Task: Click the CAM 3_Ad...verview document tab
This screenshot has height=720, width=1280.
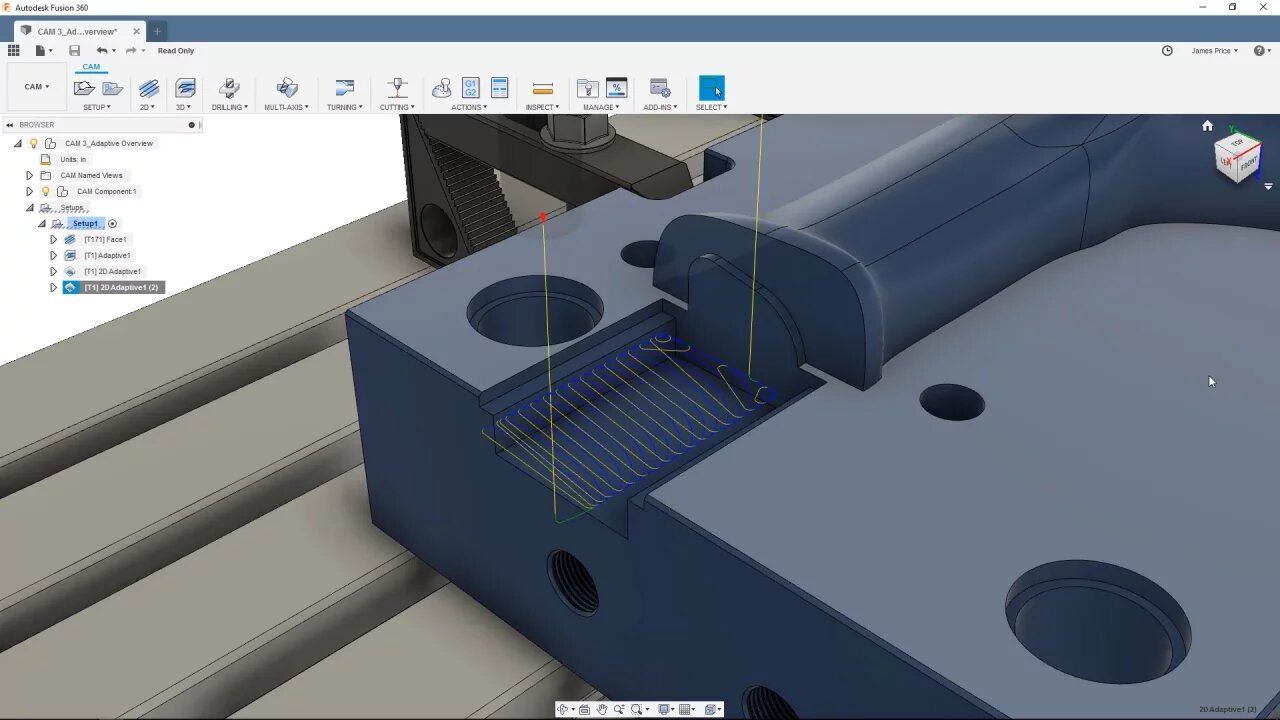Action: (80, 30)
